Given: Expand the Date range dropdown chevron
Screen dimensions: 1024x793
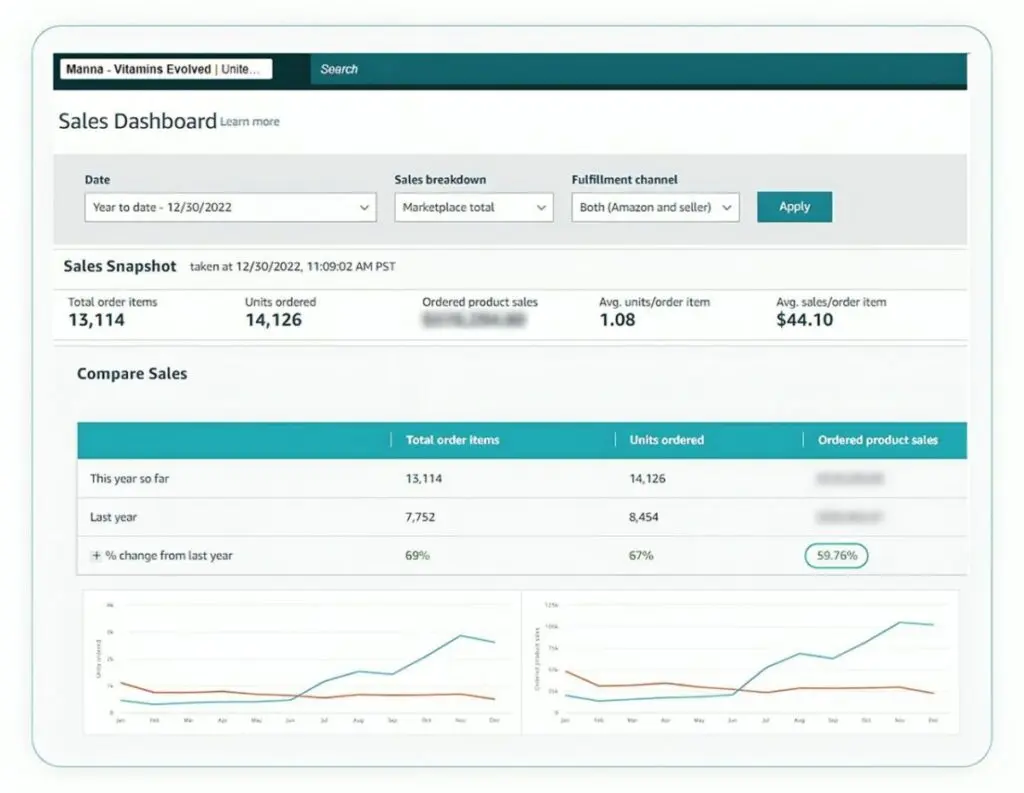Looking at the screenshot, I should coord(364,207).
